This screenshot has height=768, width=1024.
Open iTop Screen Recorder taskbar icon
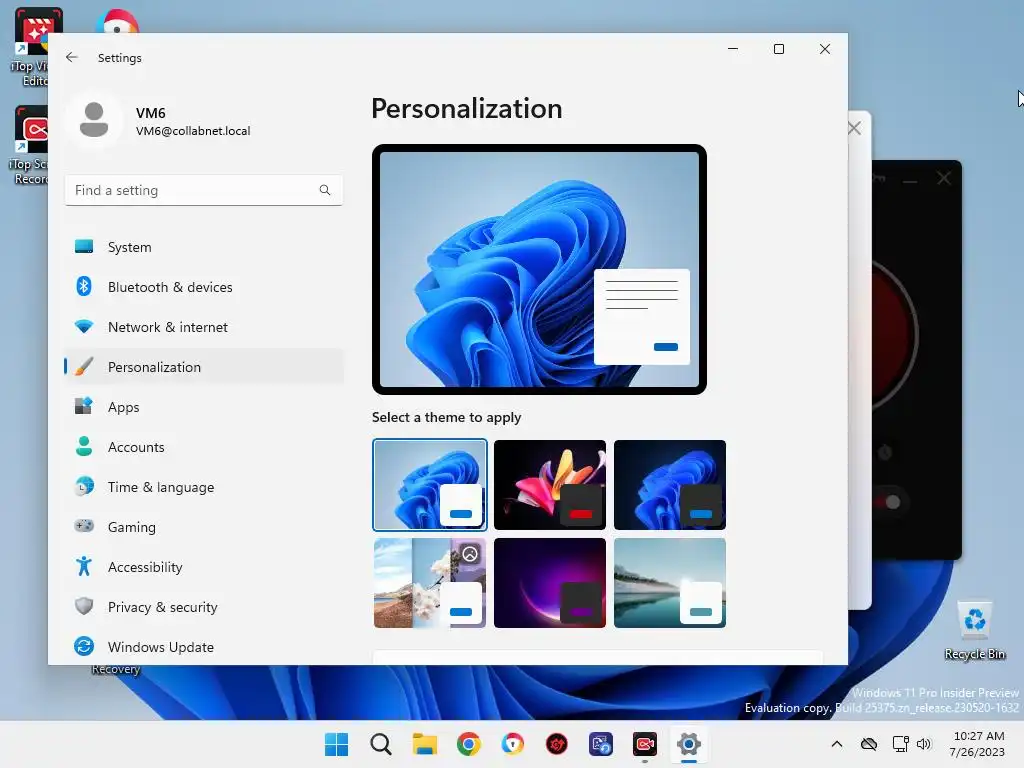(x=645, y=744)
